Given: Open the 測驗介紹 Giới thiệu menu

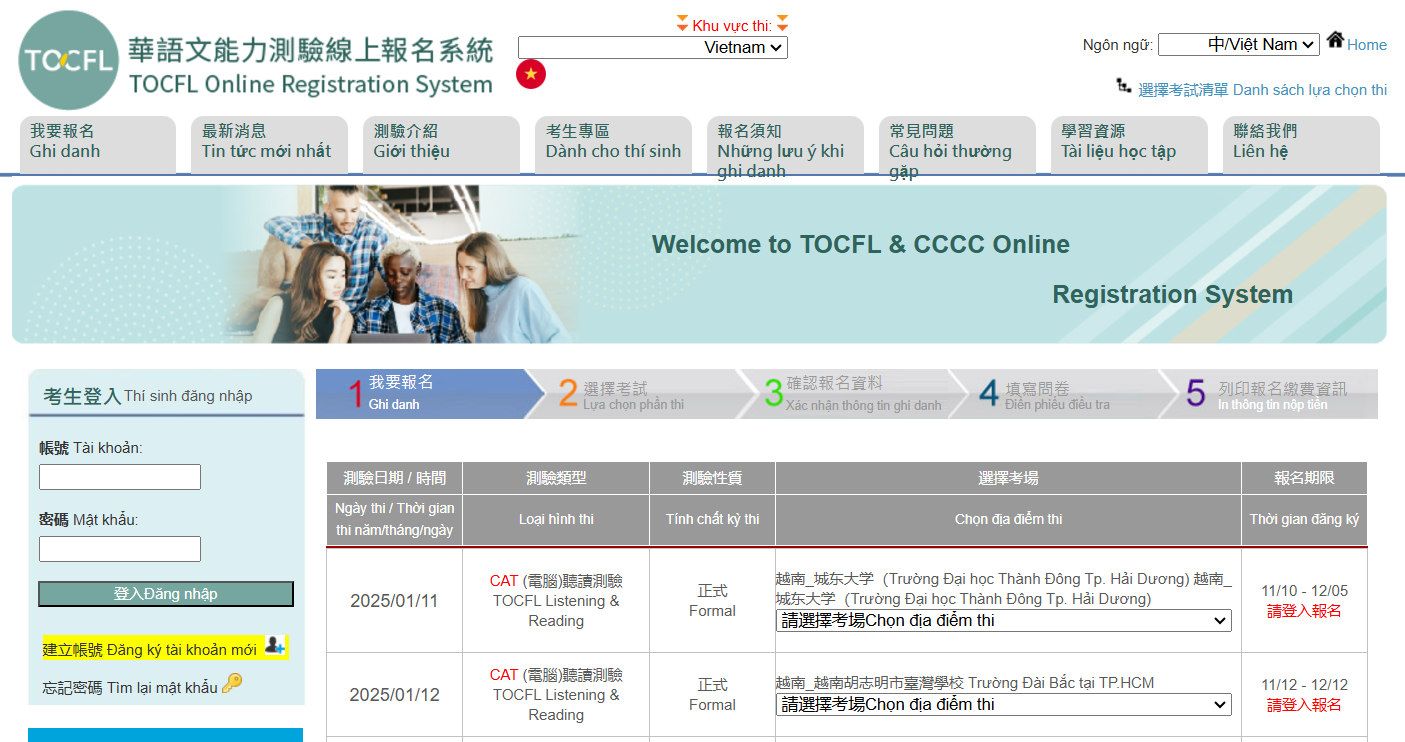Looking at the screenshot, I should (442, 145).
